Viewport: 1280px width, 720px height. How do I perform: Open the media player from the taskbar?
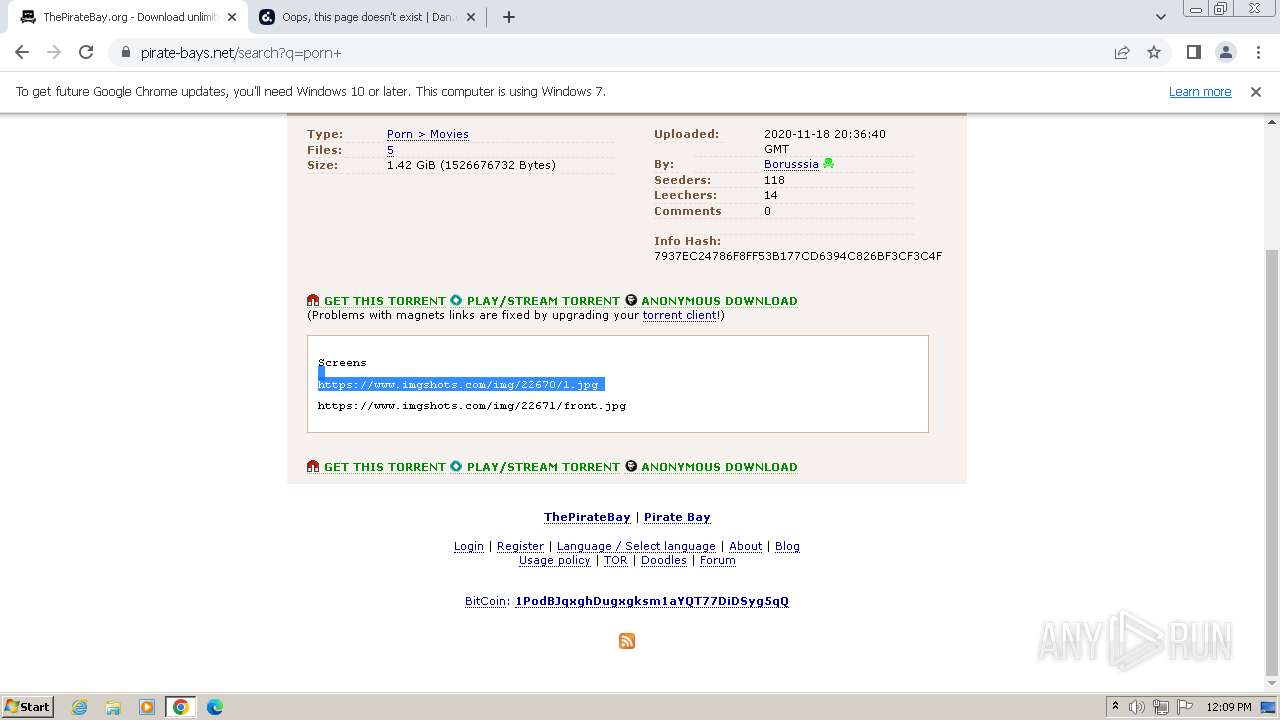click(x=147, y=707)
